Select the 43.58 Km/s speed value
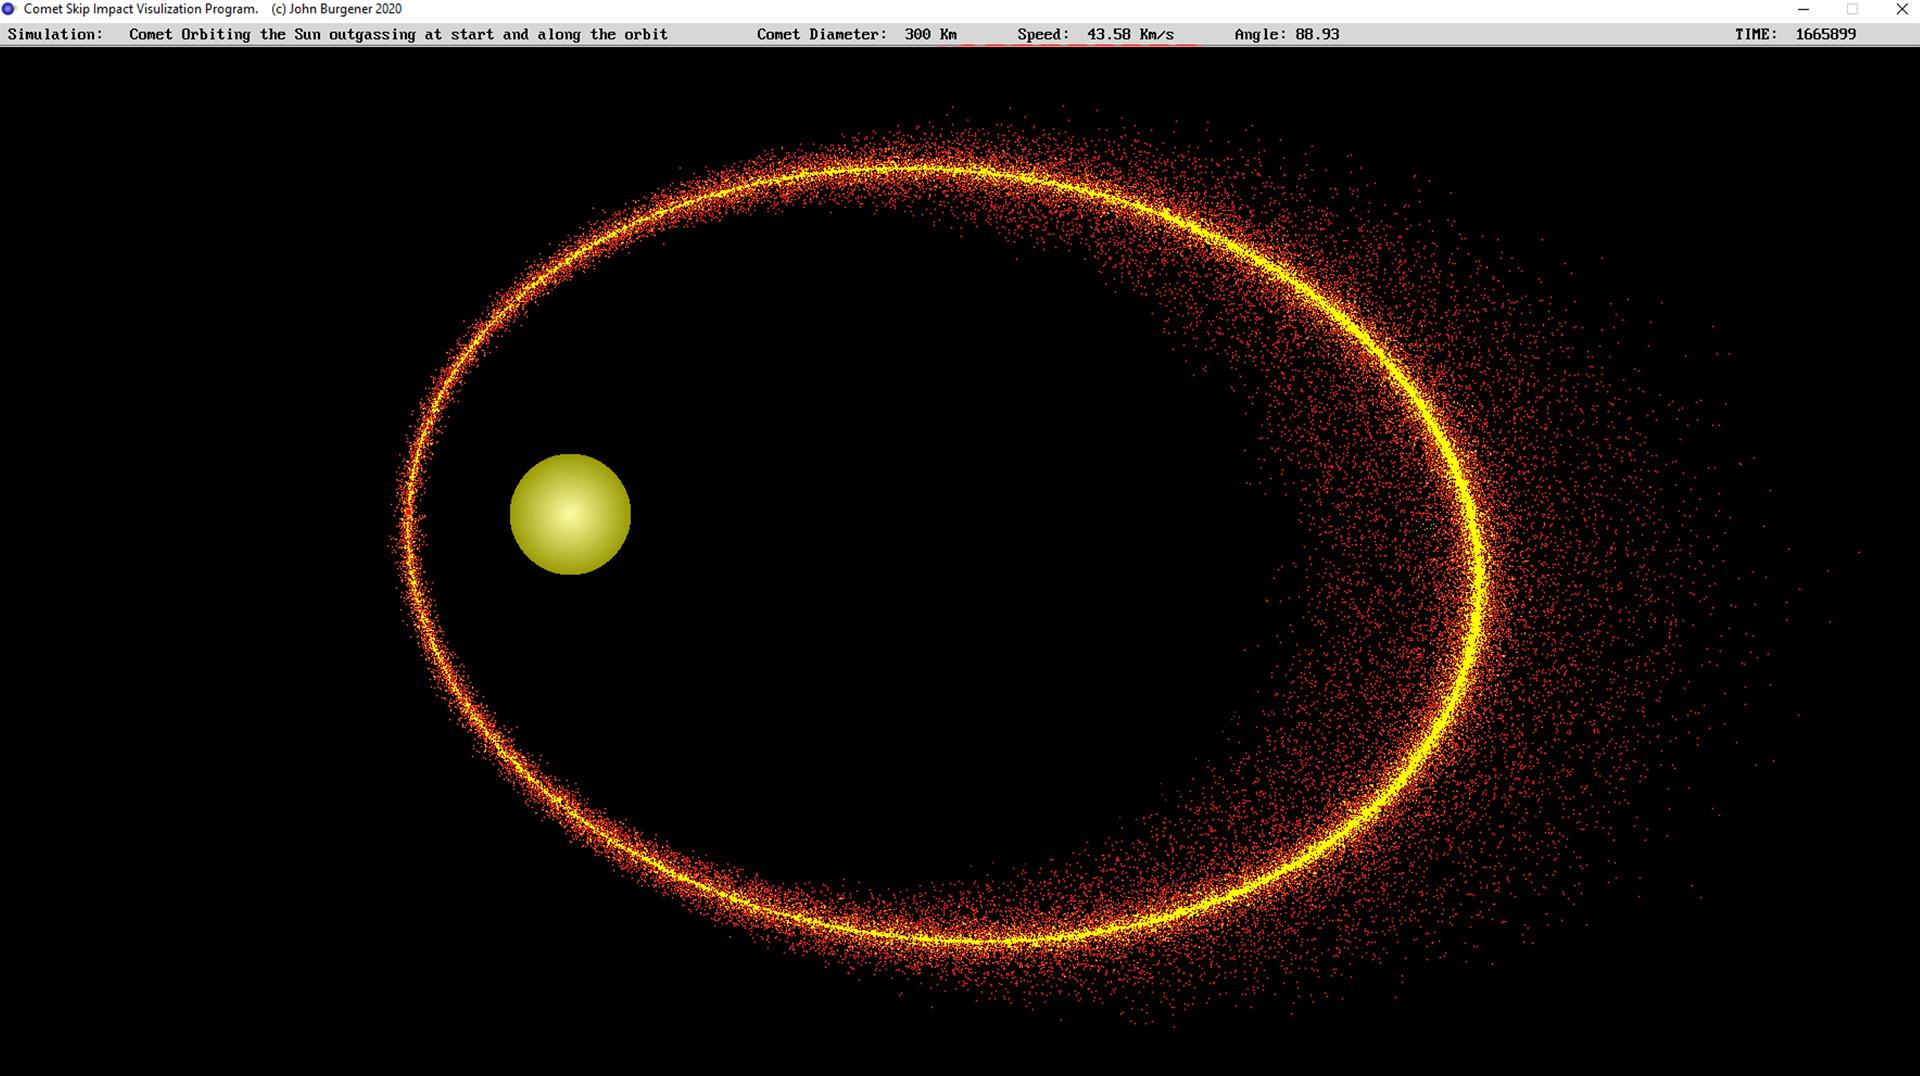The width and height of the screenshot is (1920, 1076). 1130,34
